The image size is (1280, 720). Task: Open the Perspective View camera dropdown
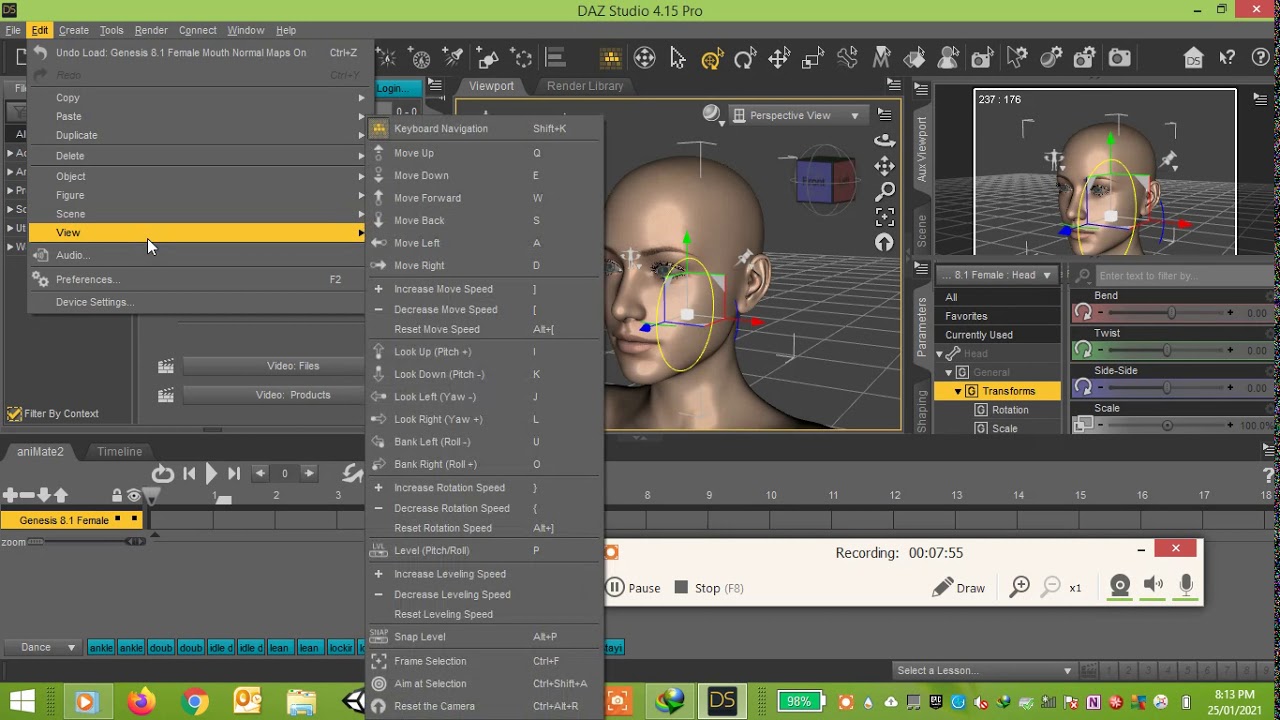pos(797,115)
